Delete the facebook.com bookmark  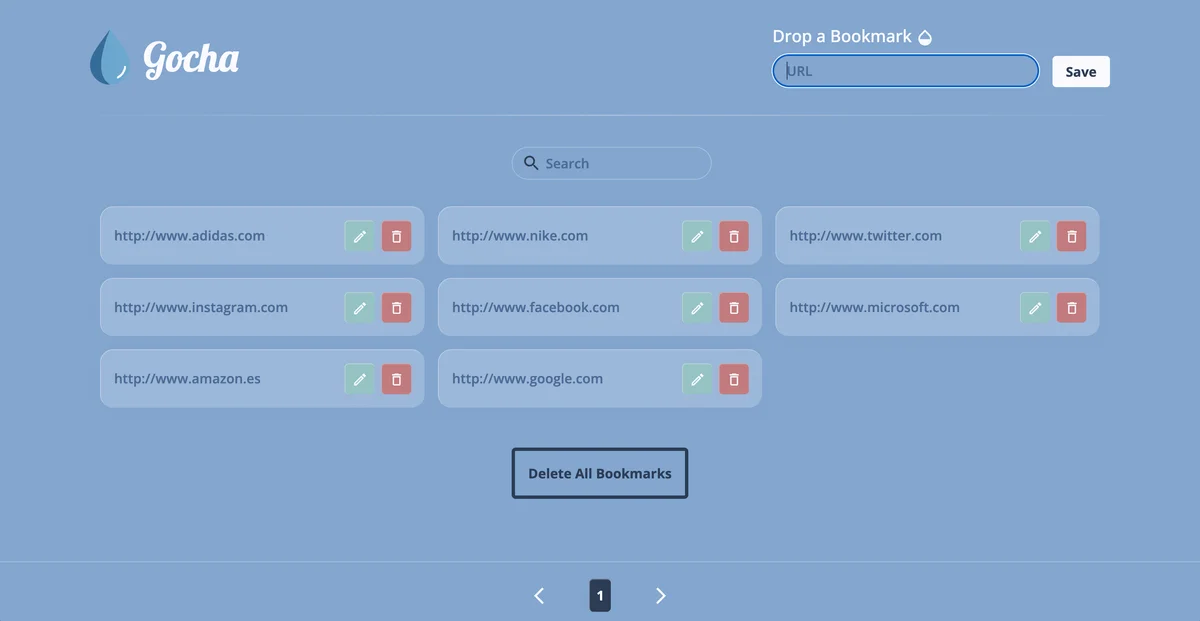coord(734,308)
